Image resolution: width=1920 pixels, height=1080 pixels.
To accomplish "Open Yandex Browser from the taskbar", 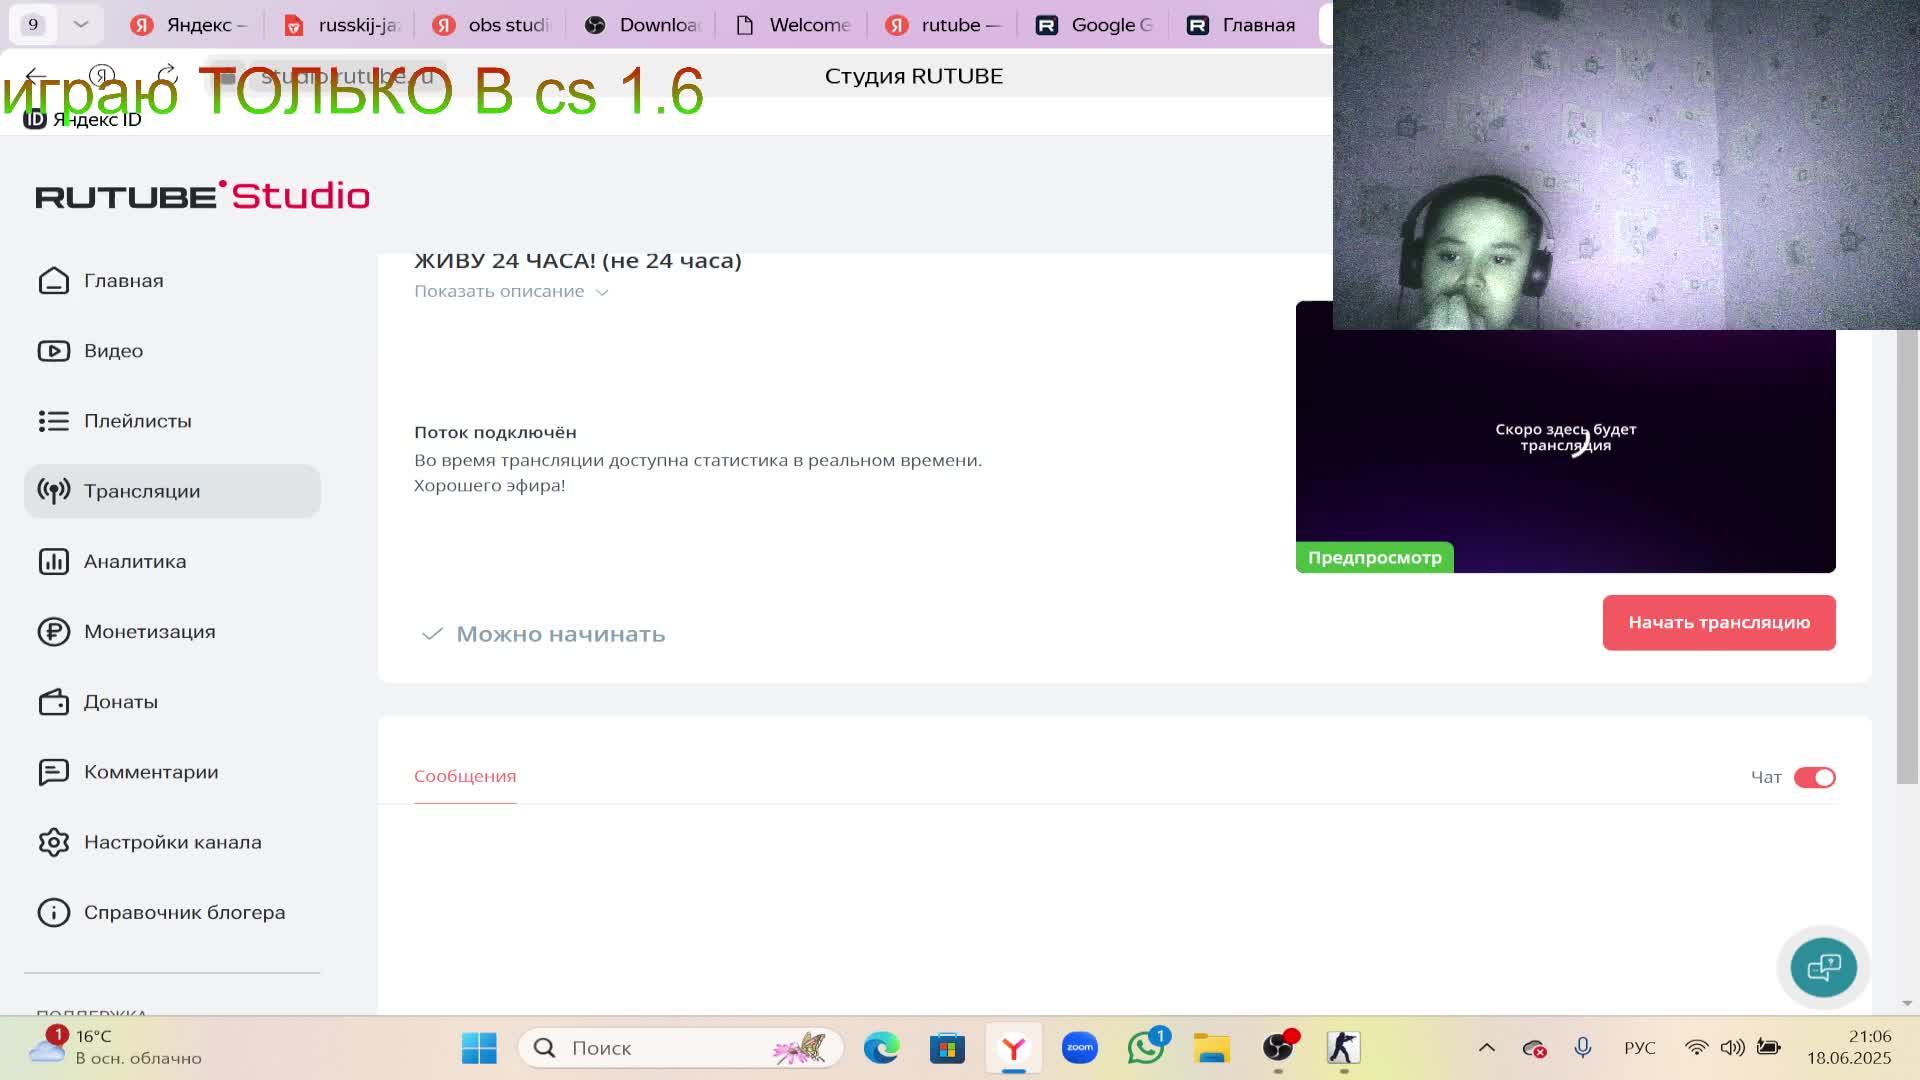I will coord(1014,1048).
